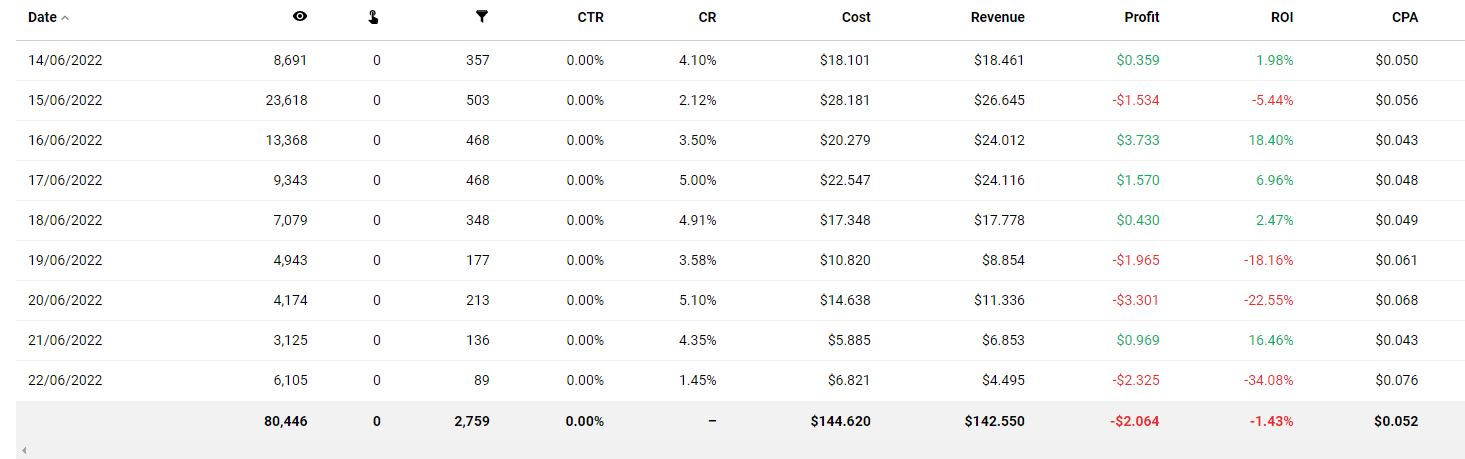Click the 23,618 views cell

[289, 100]
